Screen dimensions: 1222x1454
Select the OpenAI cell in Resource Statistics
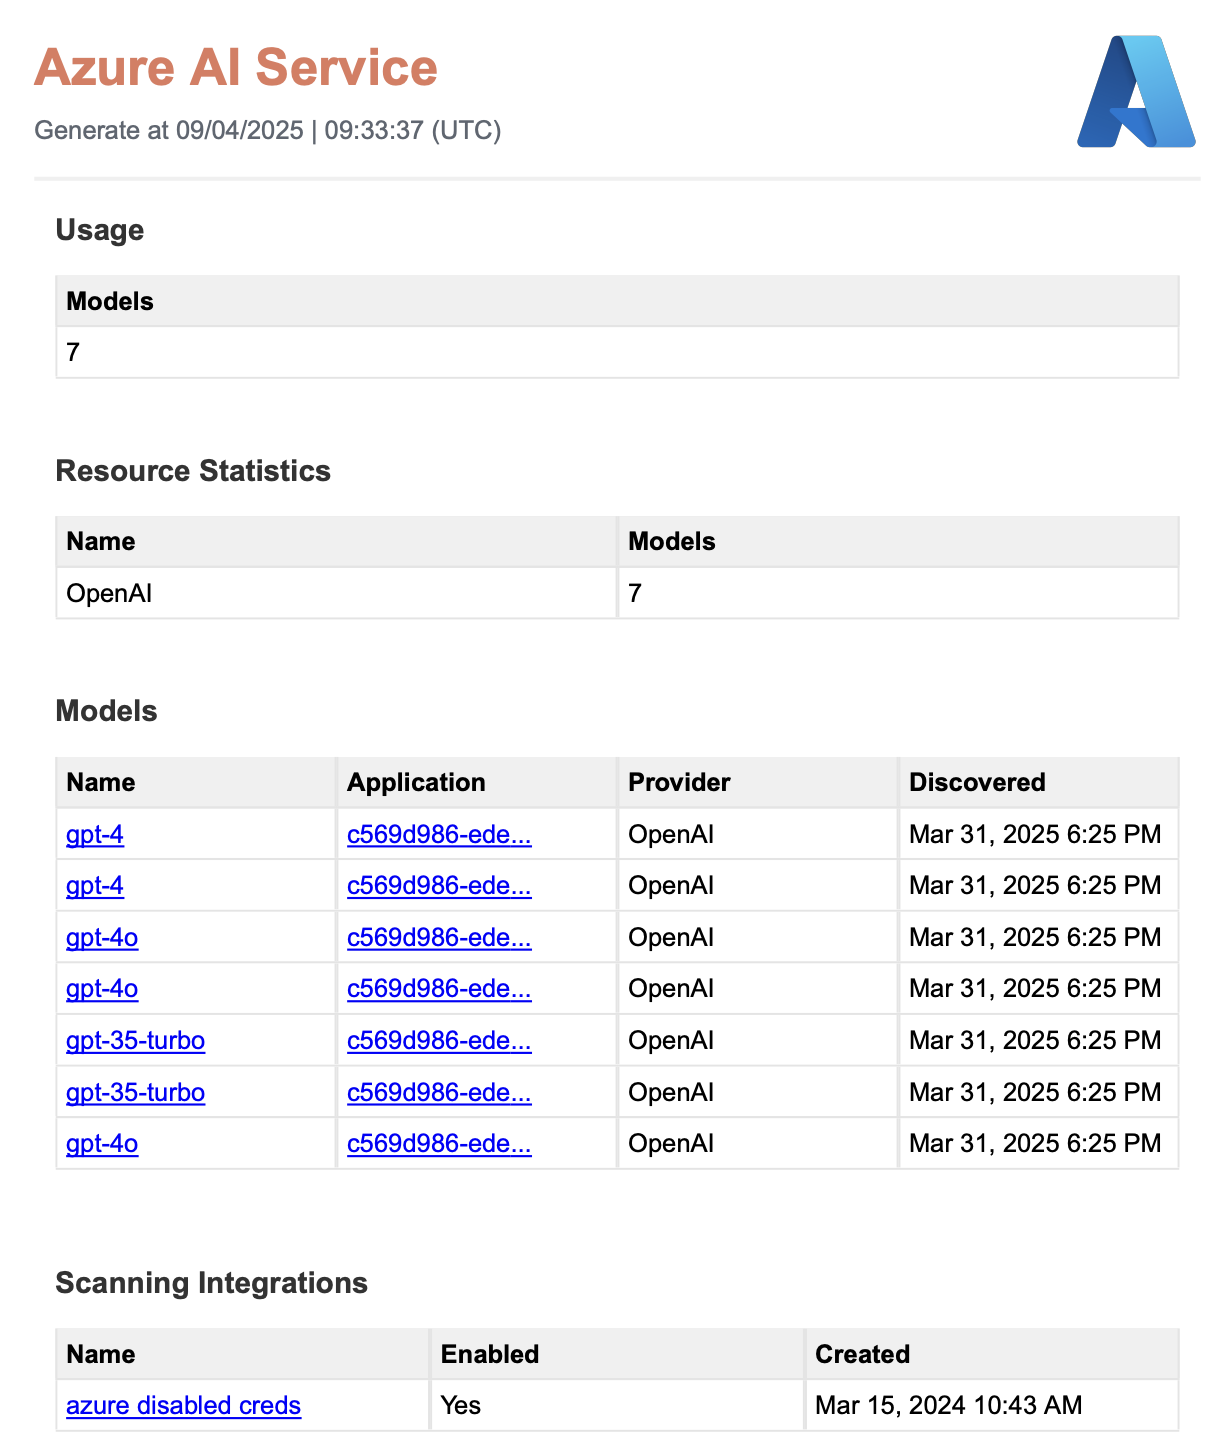pos(109,593)
